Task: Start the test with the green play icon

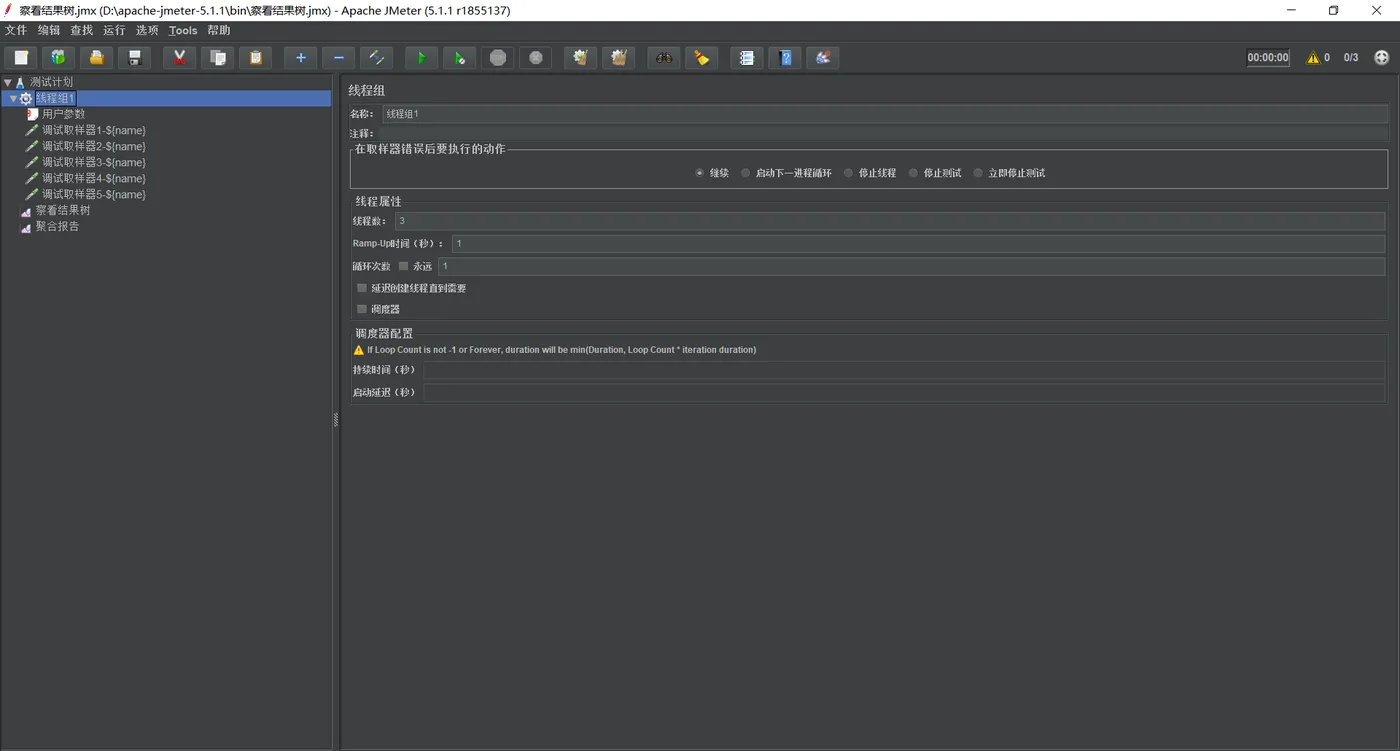Action: [421, 58]
